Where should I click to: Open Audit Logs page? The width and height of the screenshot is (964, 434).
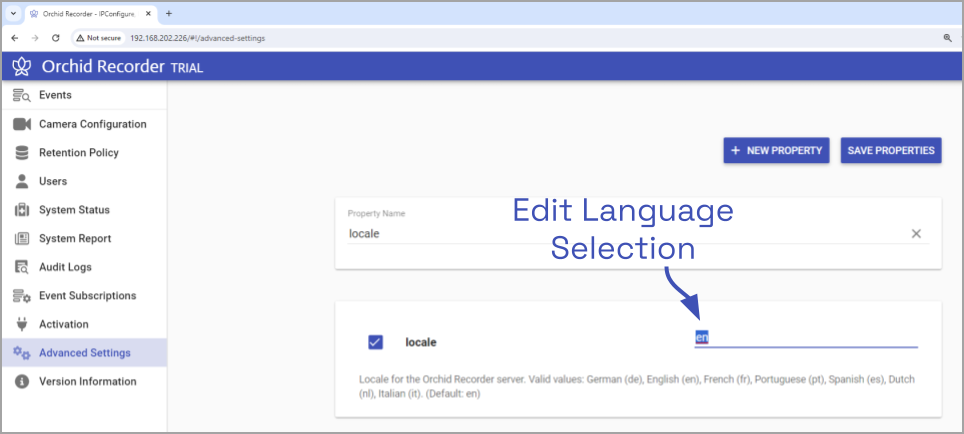pos(84,267)
